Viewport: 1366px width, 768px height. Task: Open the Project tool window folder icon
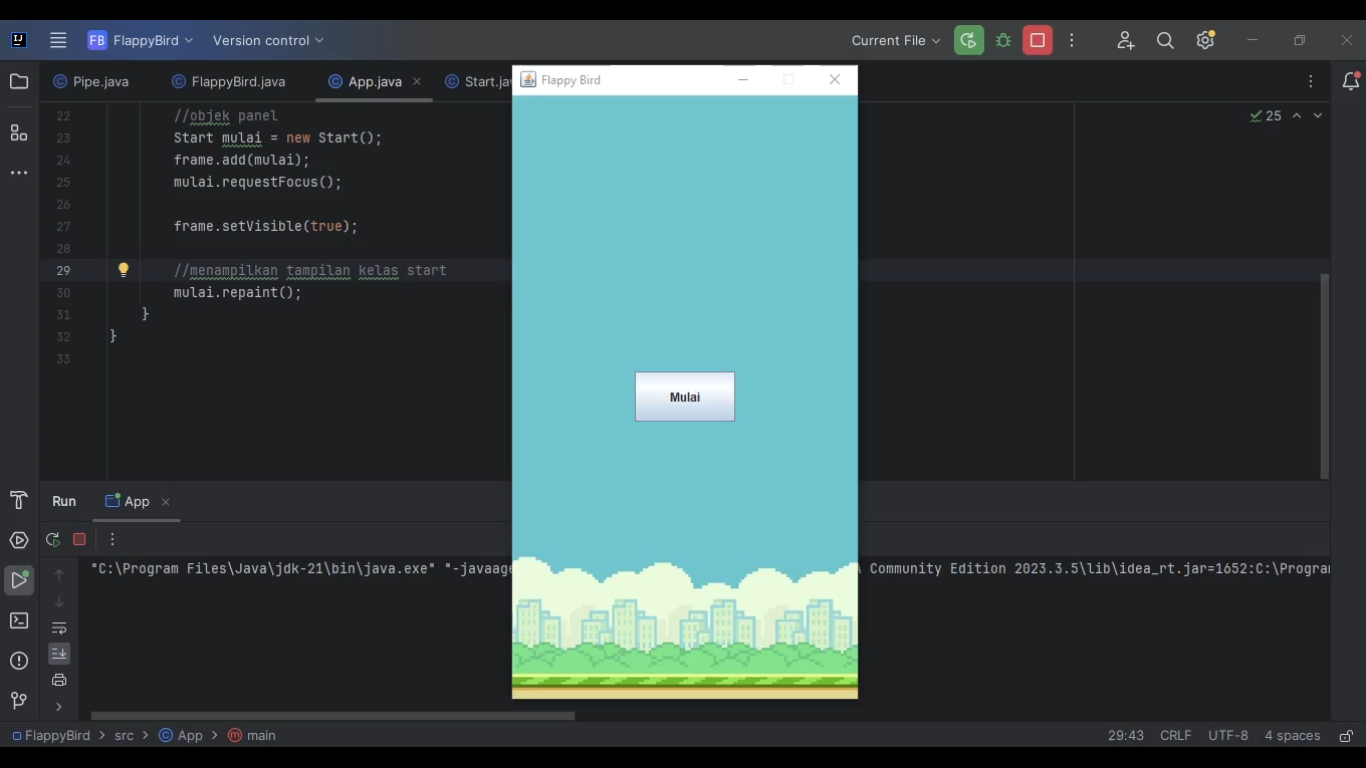click(x=19, y=82)
